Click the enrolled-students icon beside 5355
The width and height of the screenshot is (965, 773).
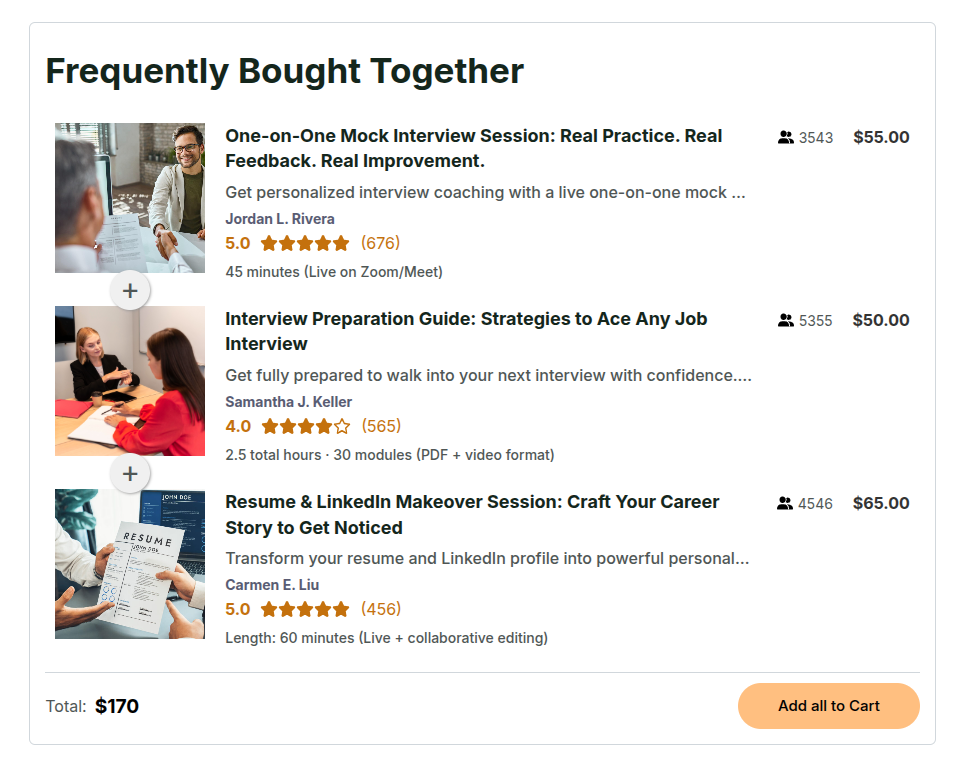pyautogui.click(x=785, y=321)
